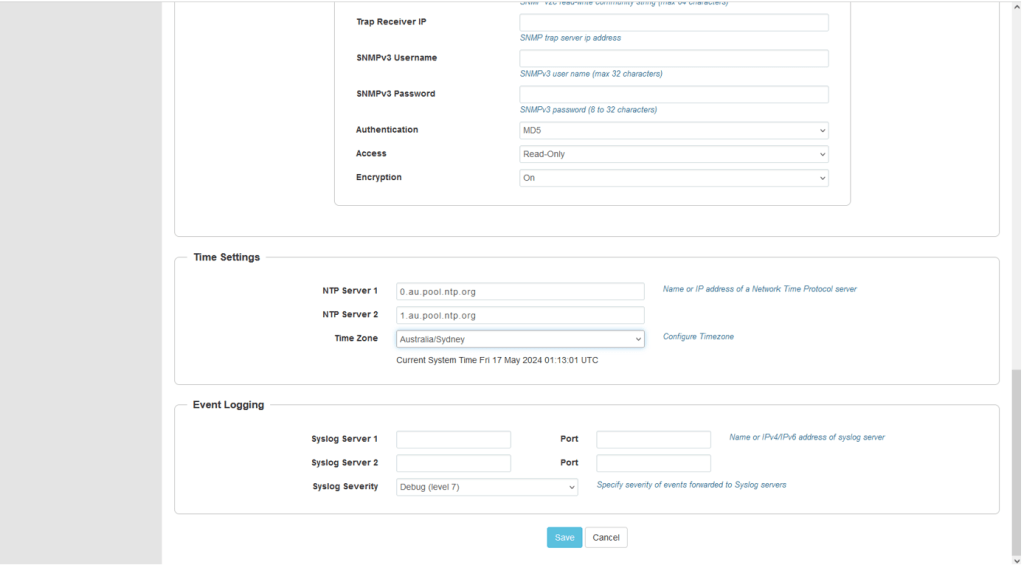Open the Time Zone Australia/Sydney dropdown
This screenshot has height=565, width=1024.
[520, 339]
